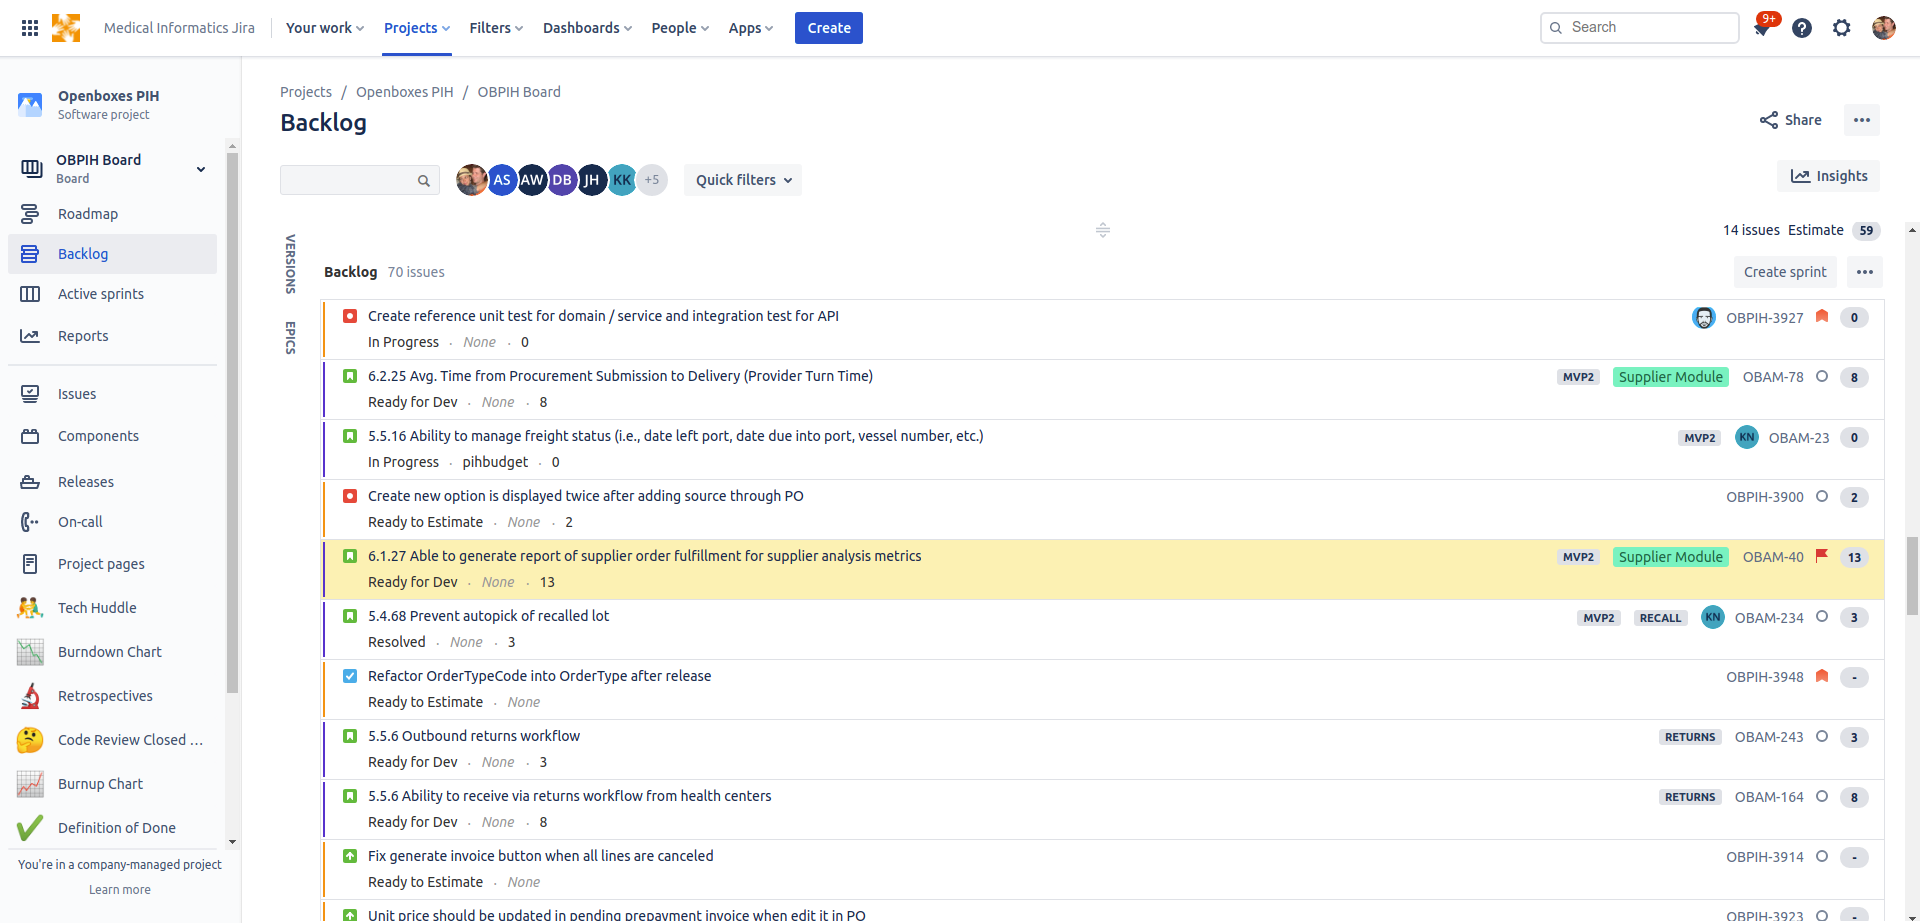This screenshot has height=923, width=1920.
Task: Click the Project pages document icon
Action: pyautogui.click(x=30, y=564)
